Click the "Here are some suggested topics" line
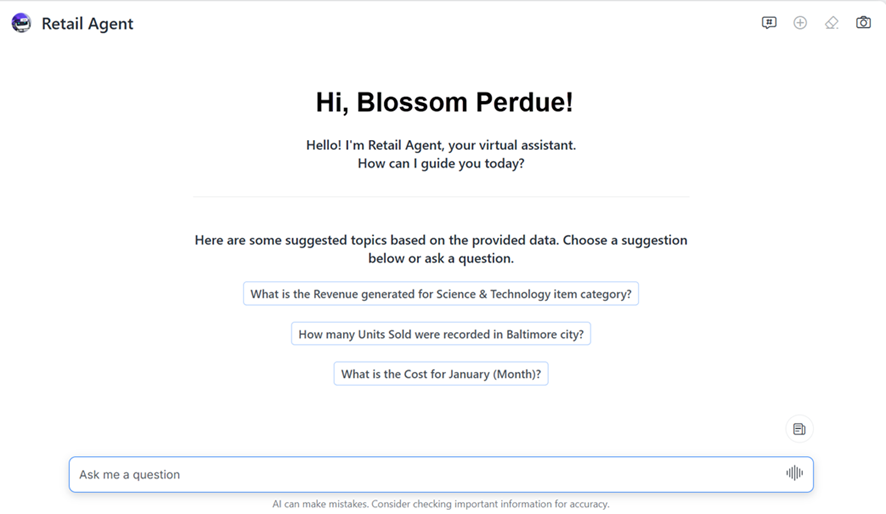886x514 pixels. tap(441, 240)
